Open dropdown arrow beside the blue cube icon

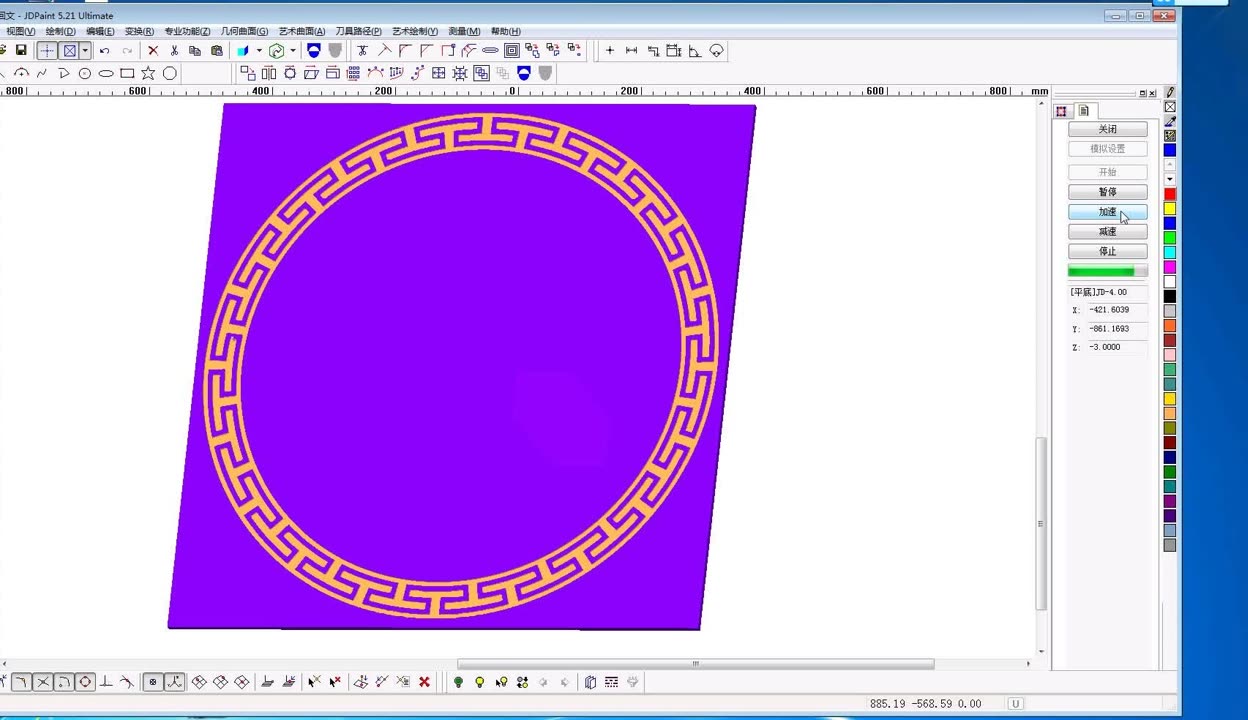pos(259,51)
